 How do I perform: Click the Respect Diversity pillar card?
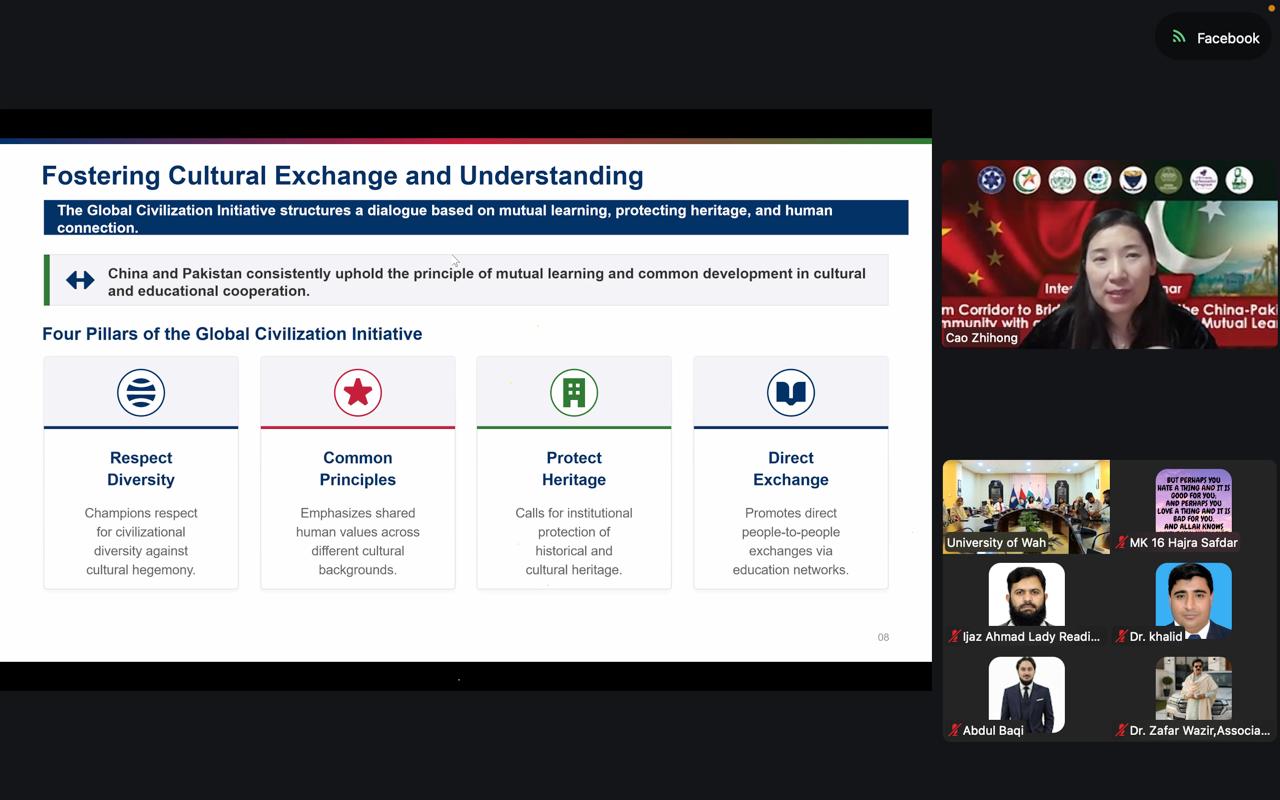141,472
